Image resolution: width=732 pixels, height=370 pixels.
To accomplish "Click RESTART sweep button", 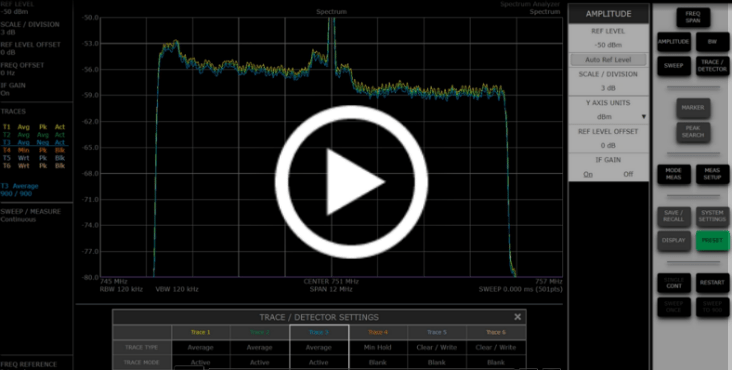I will pyautogui.click(x=712, y=283).
